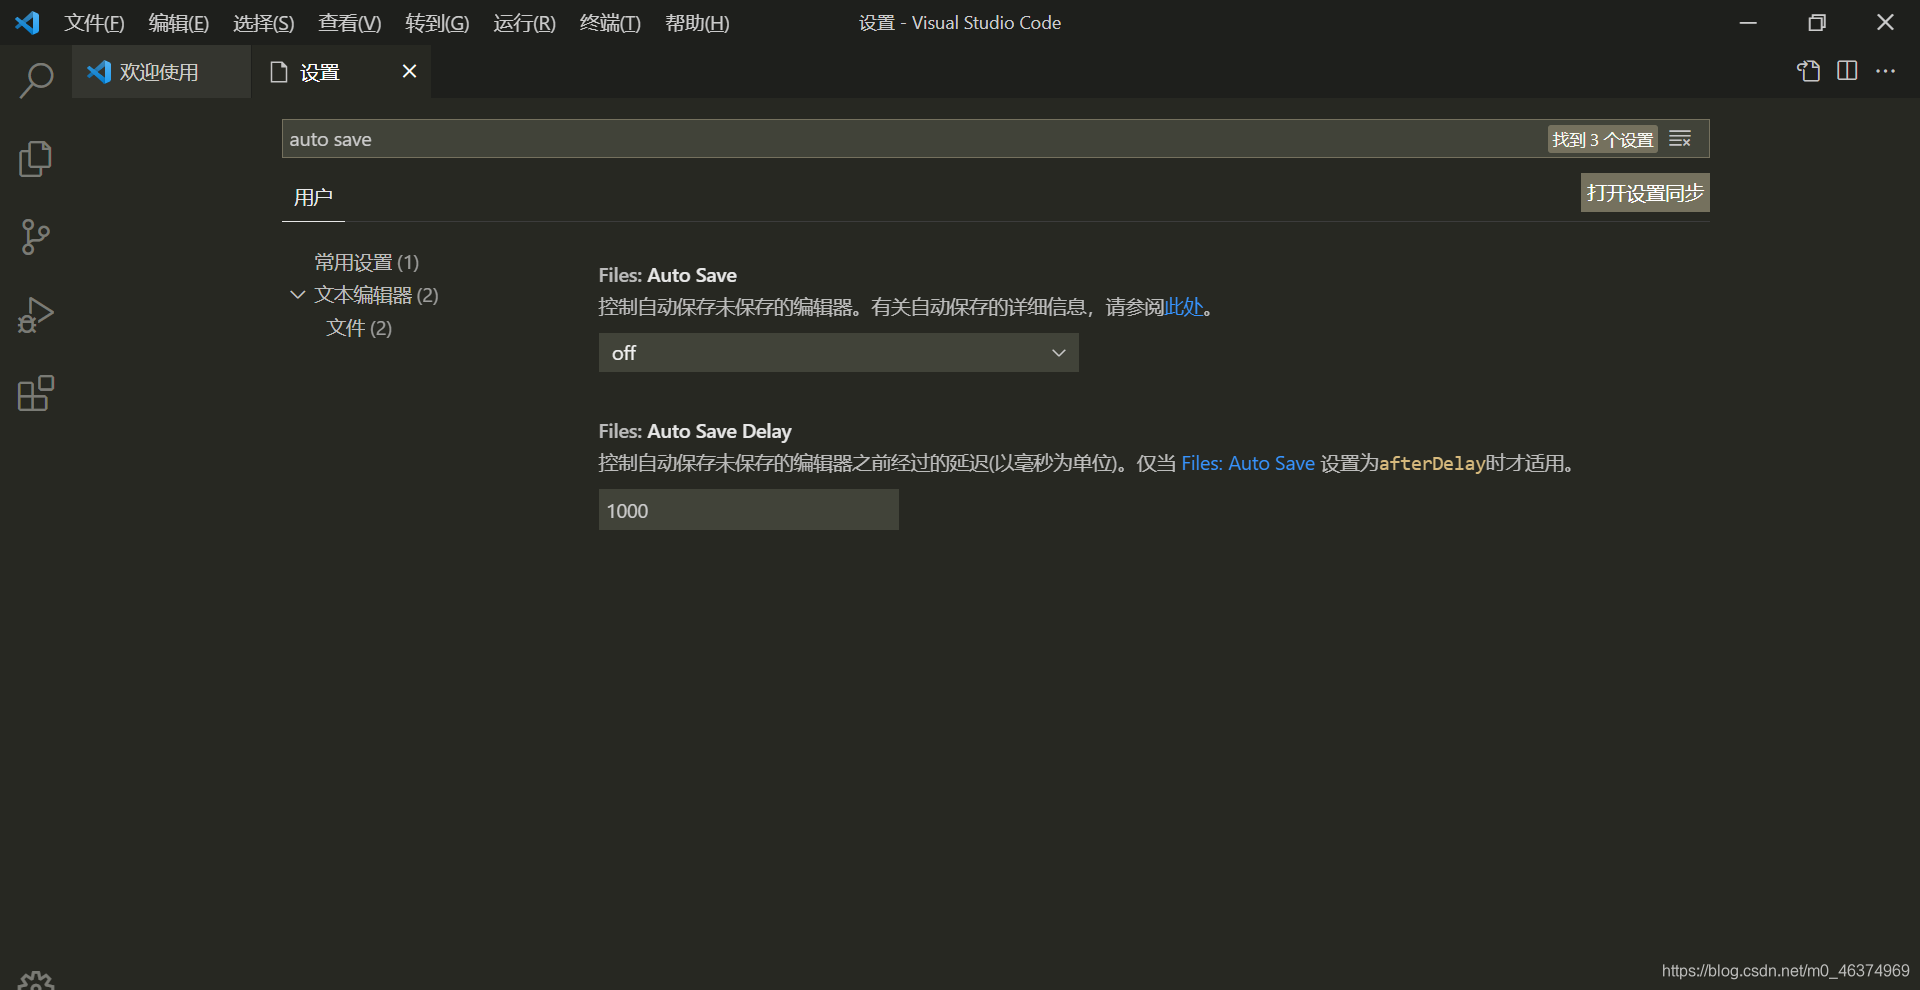Open the Files: Auto Save dropdown
The height and width of the screenshot is (990, 1920).
(x=838, y=353)
